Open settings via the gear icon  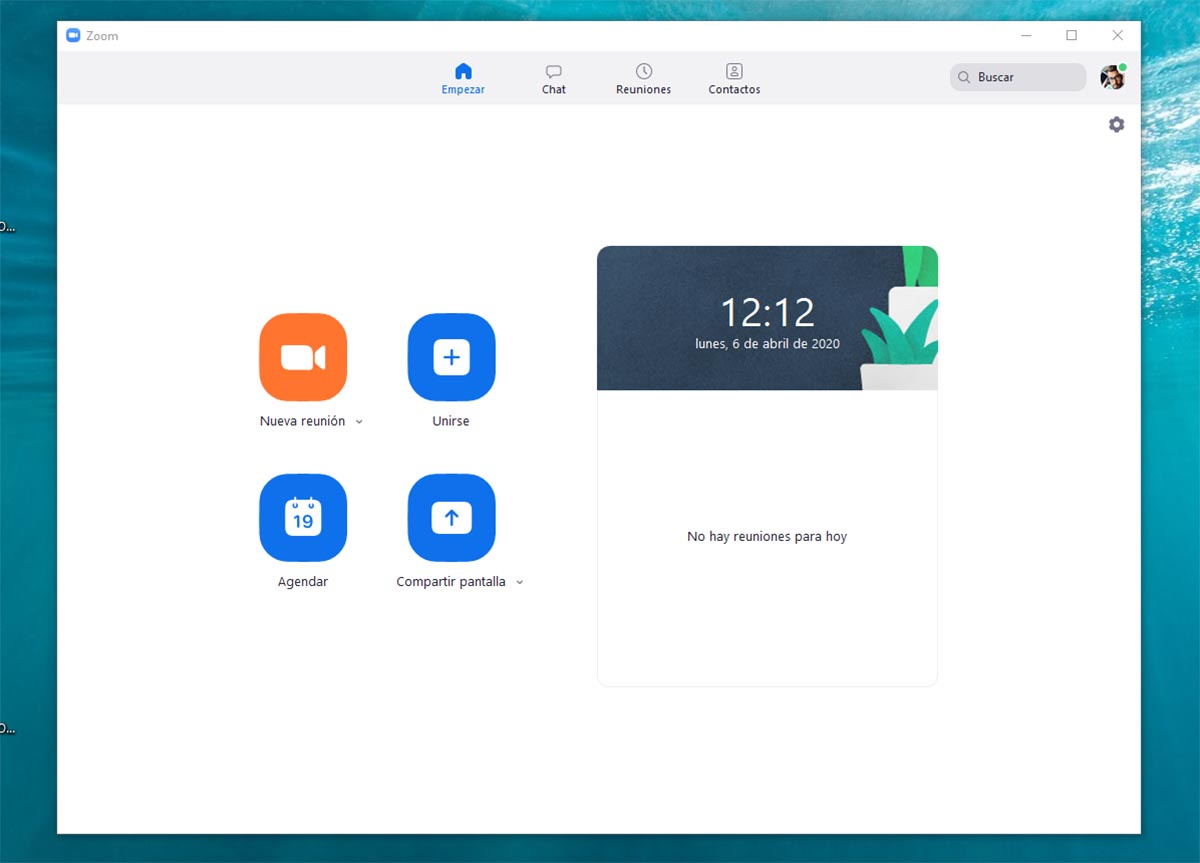coord(1116,125)
